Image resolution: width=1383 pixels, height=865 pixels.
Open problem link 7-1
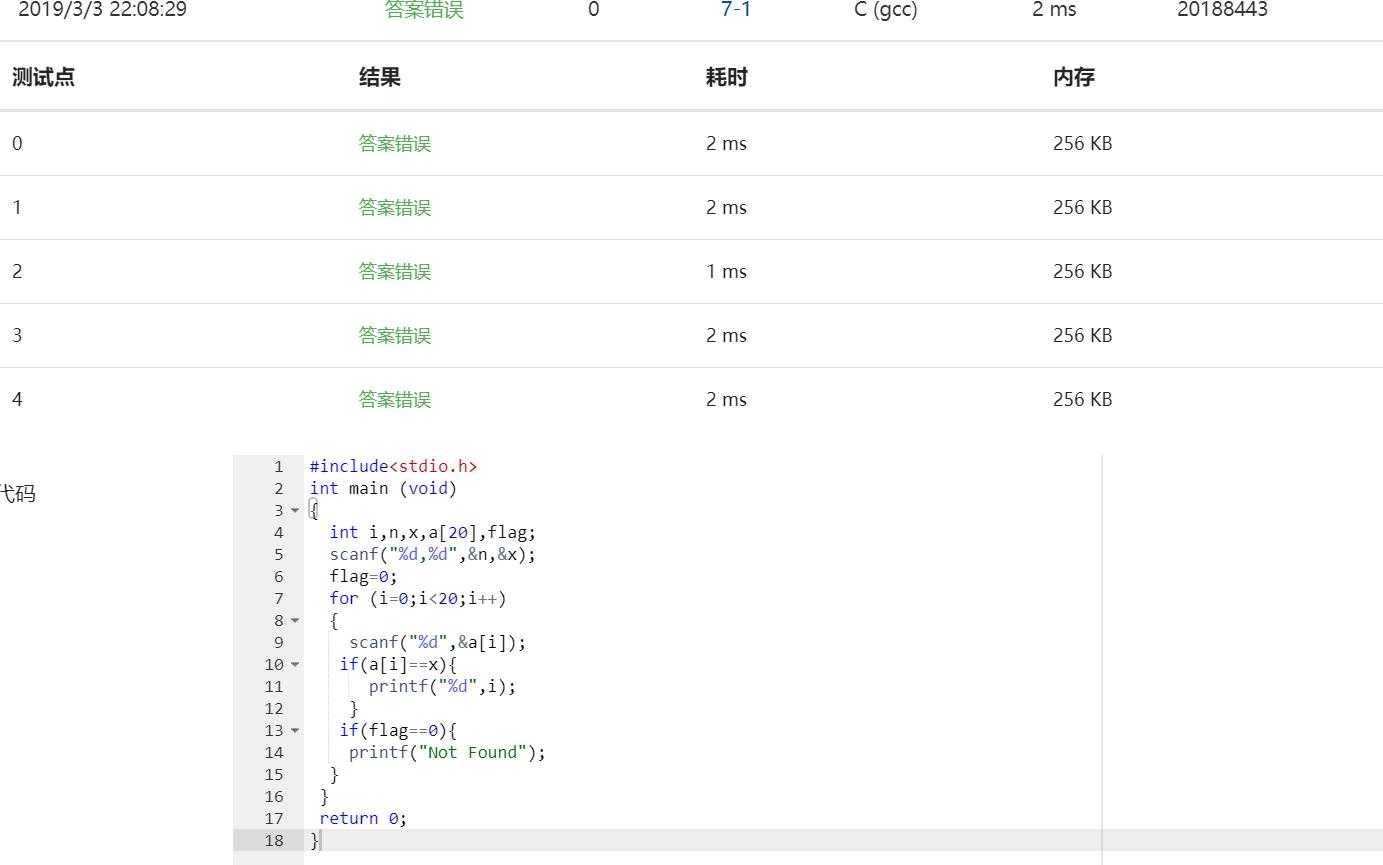[x=735, y=10]
